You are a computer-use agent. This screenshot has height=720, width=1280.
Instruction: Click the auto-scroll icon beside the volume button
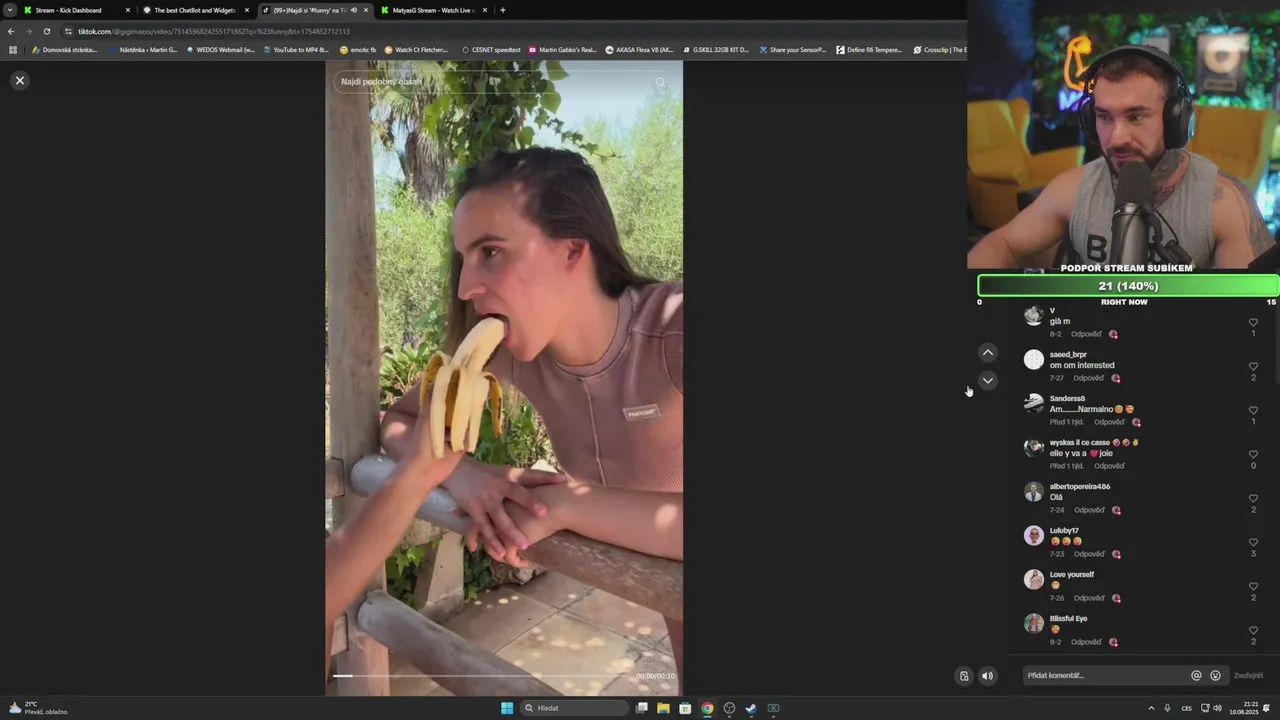point(964,676)
